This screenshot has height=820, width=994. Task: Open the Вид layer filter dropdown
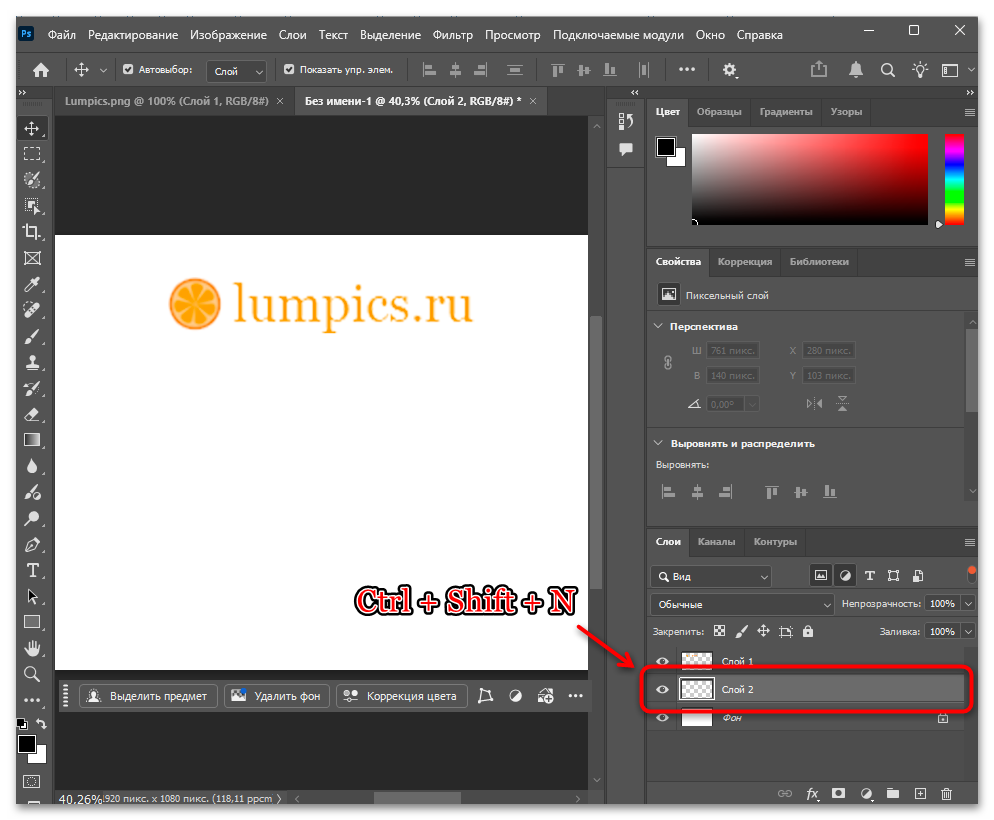pyautogui.click(x=711, y=576)
